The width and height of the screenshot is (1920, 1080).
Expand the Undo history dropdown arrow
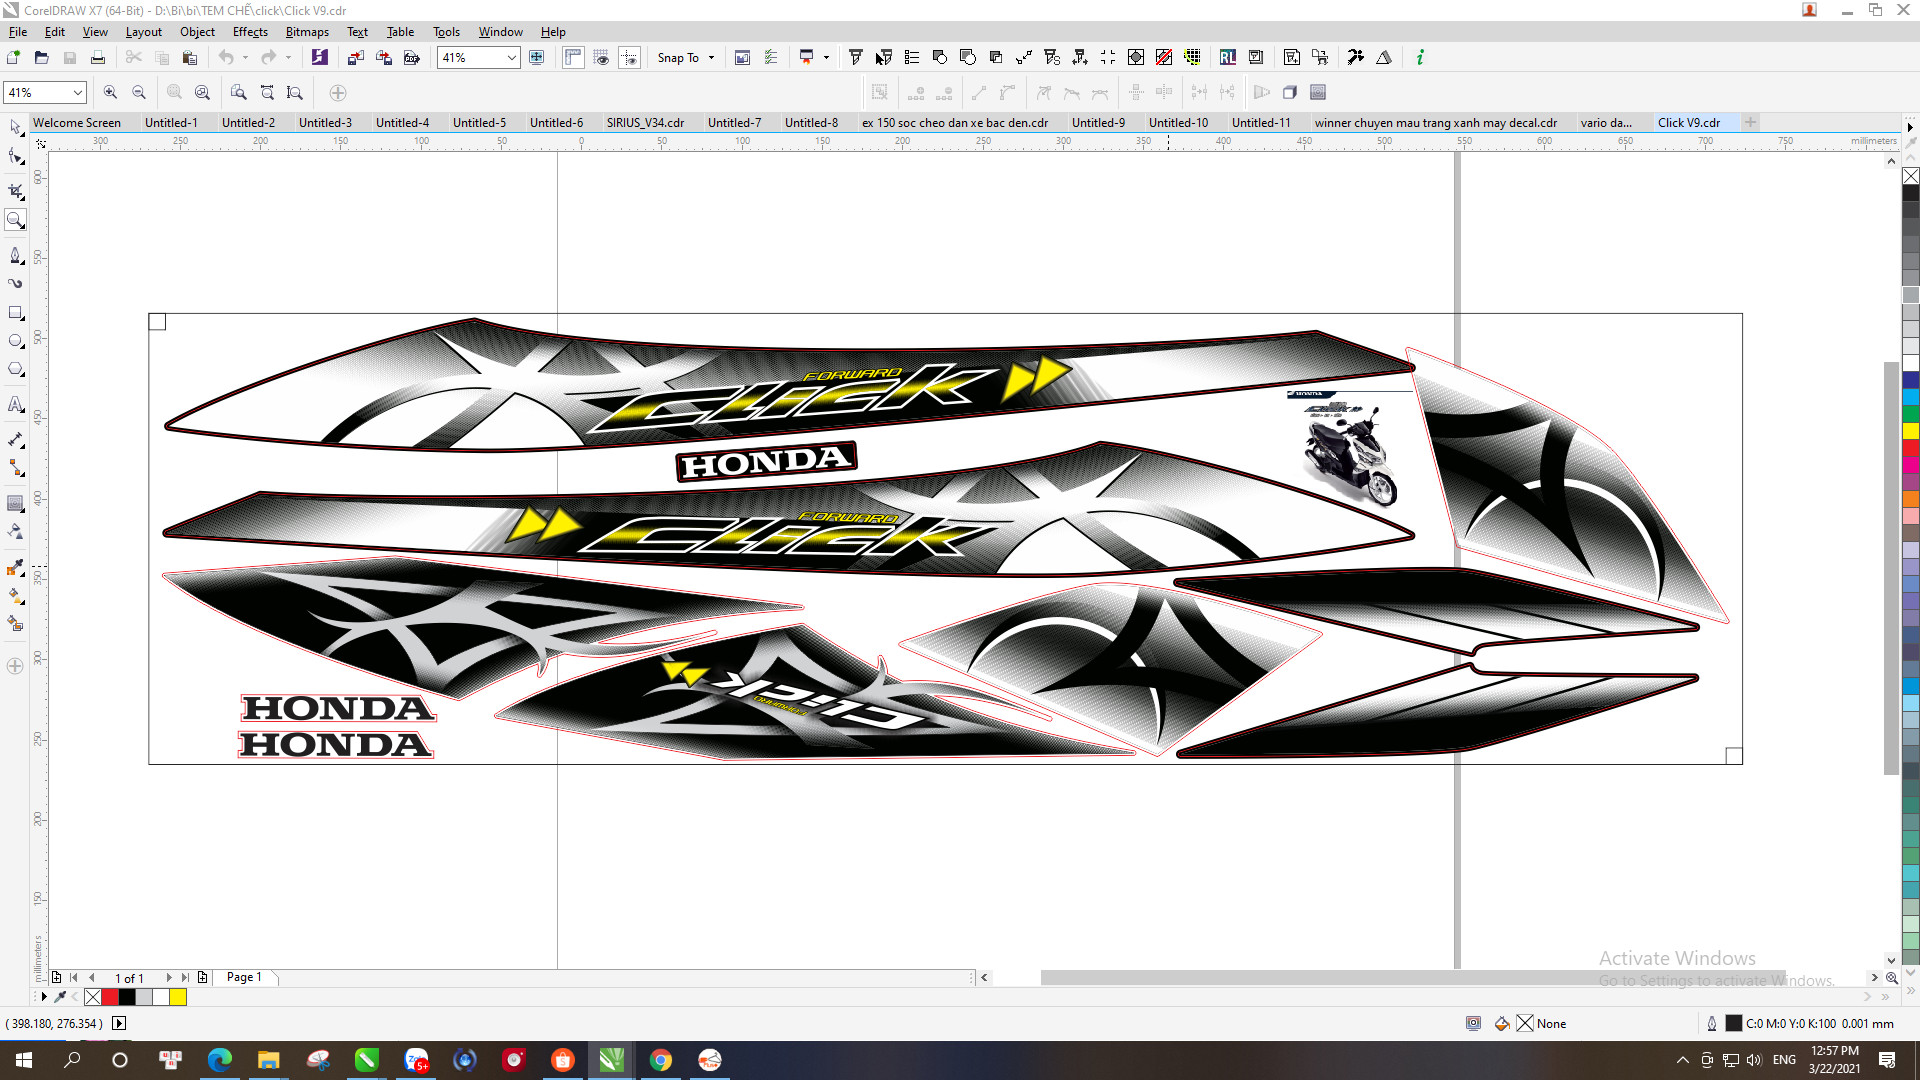coord(245,58)
